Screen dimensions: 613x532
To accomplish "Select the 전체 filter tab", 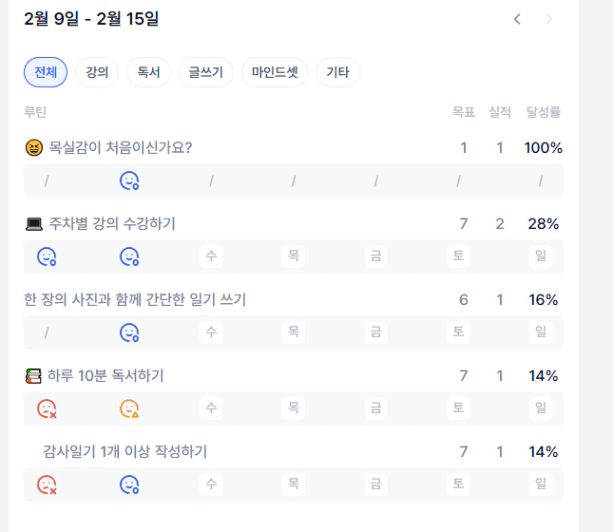I will (45, 72).
